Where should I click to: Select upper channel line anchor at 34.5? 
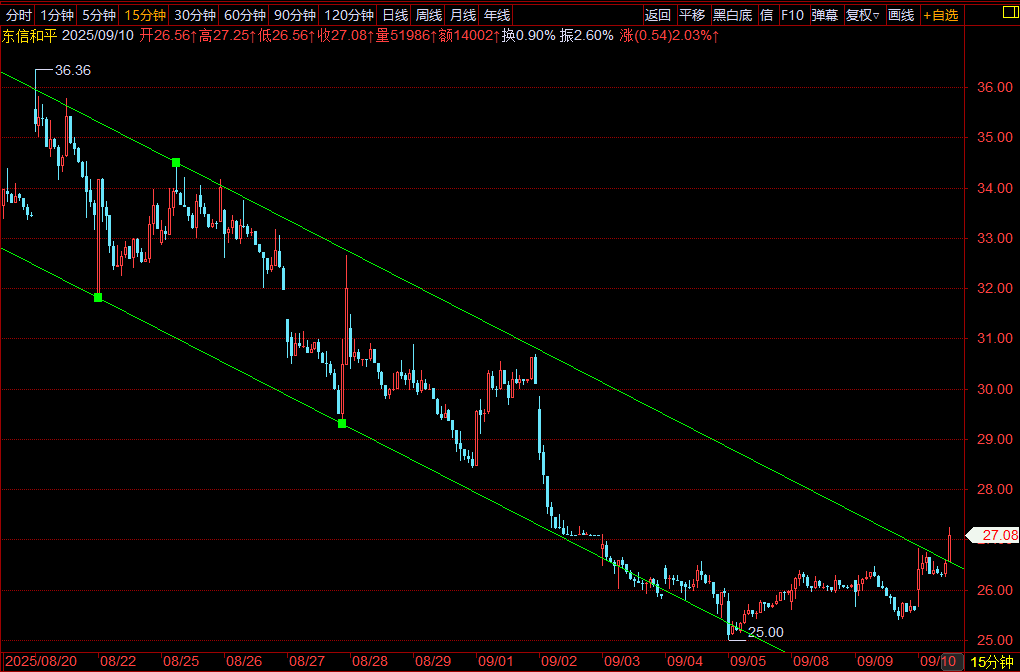point(176,162)
